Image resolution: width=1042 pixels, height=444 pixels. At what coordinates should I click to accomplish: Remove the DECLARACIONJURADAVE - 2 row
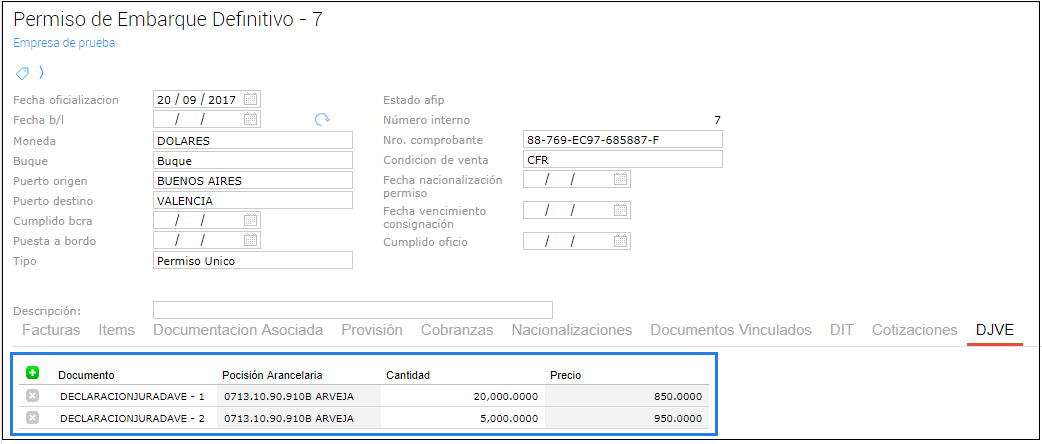(32, 417)
